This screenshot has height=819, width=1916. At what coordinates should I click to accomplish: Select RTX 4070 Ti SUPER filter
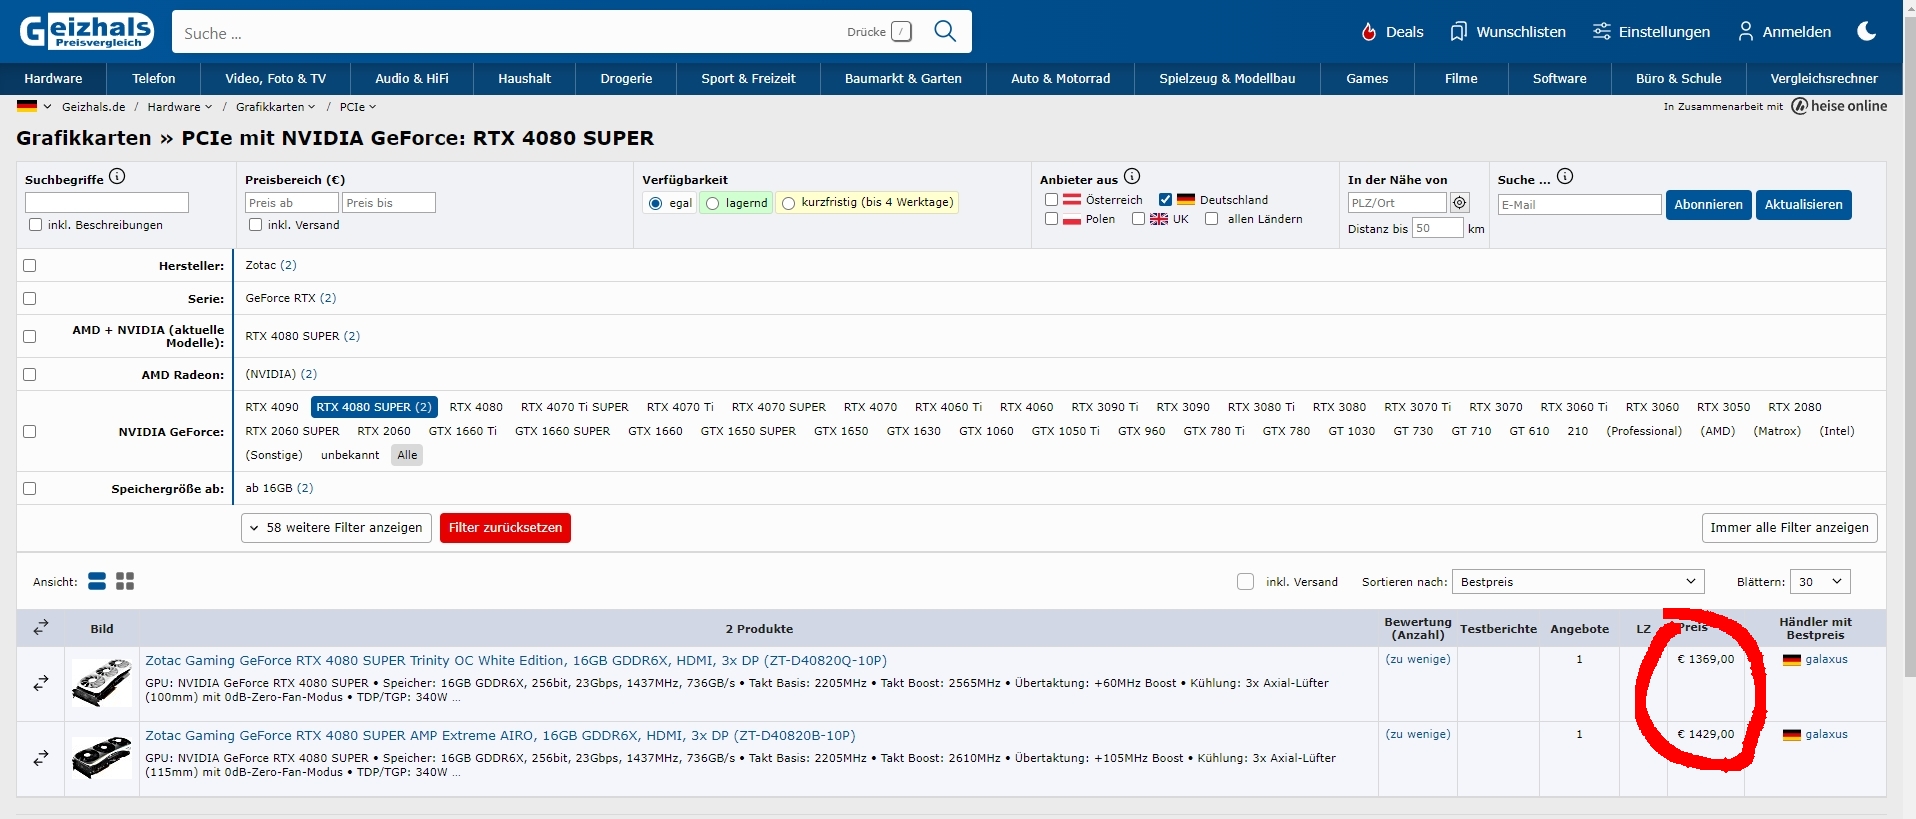coord(574,407)
